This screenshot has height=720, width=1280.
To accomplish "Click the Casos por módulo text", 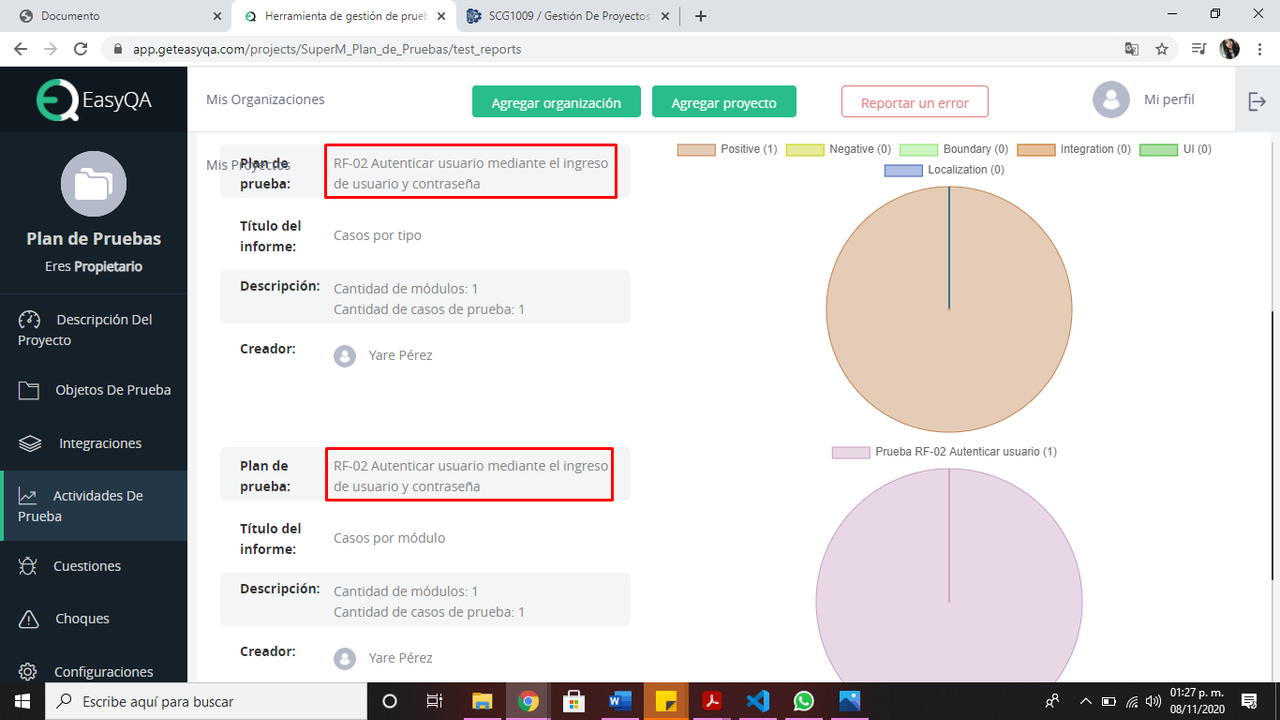I will pos(389,538).
